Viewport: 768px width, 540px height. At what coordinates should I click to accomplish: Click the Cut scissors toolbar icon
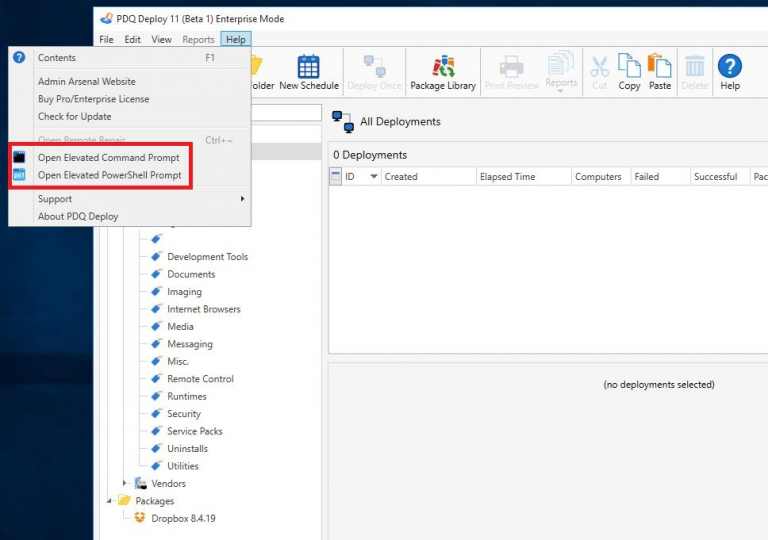point(600,67)
